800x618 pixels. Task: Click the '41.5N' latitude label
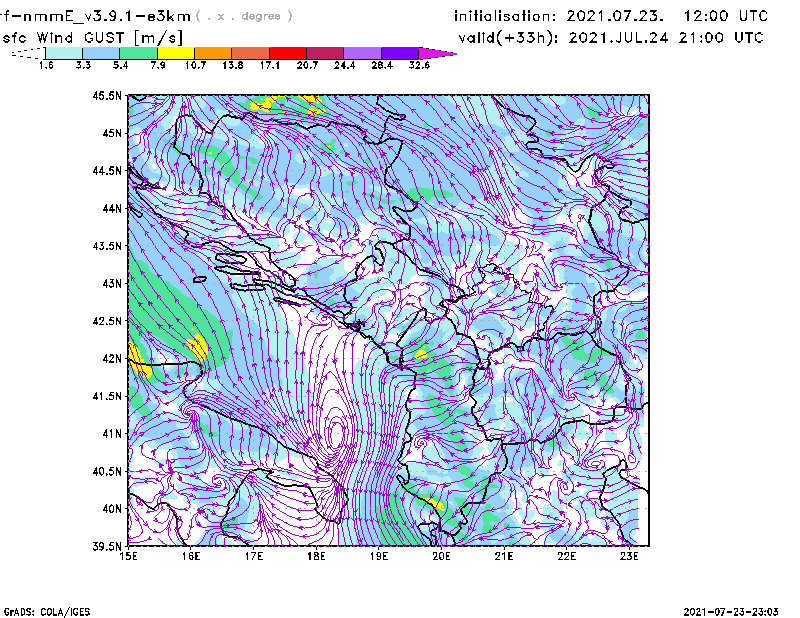point(107,396)
